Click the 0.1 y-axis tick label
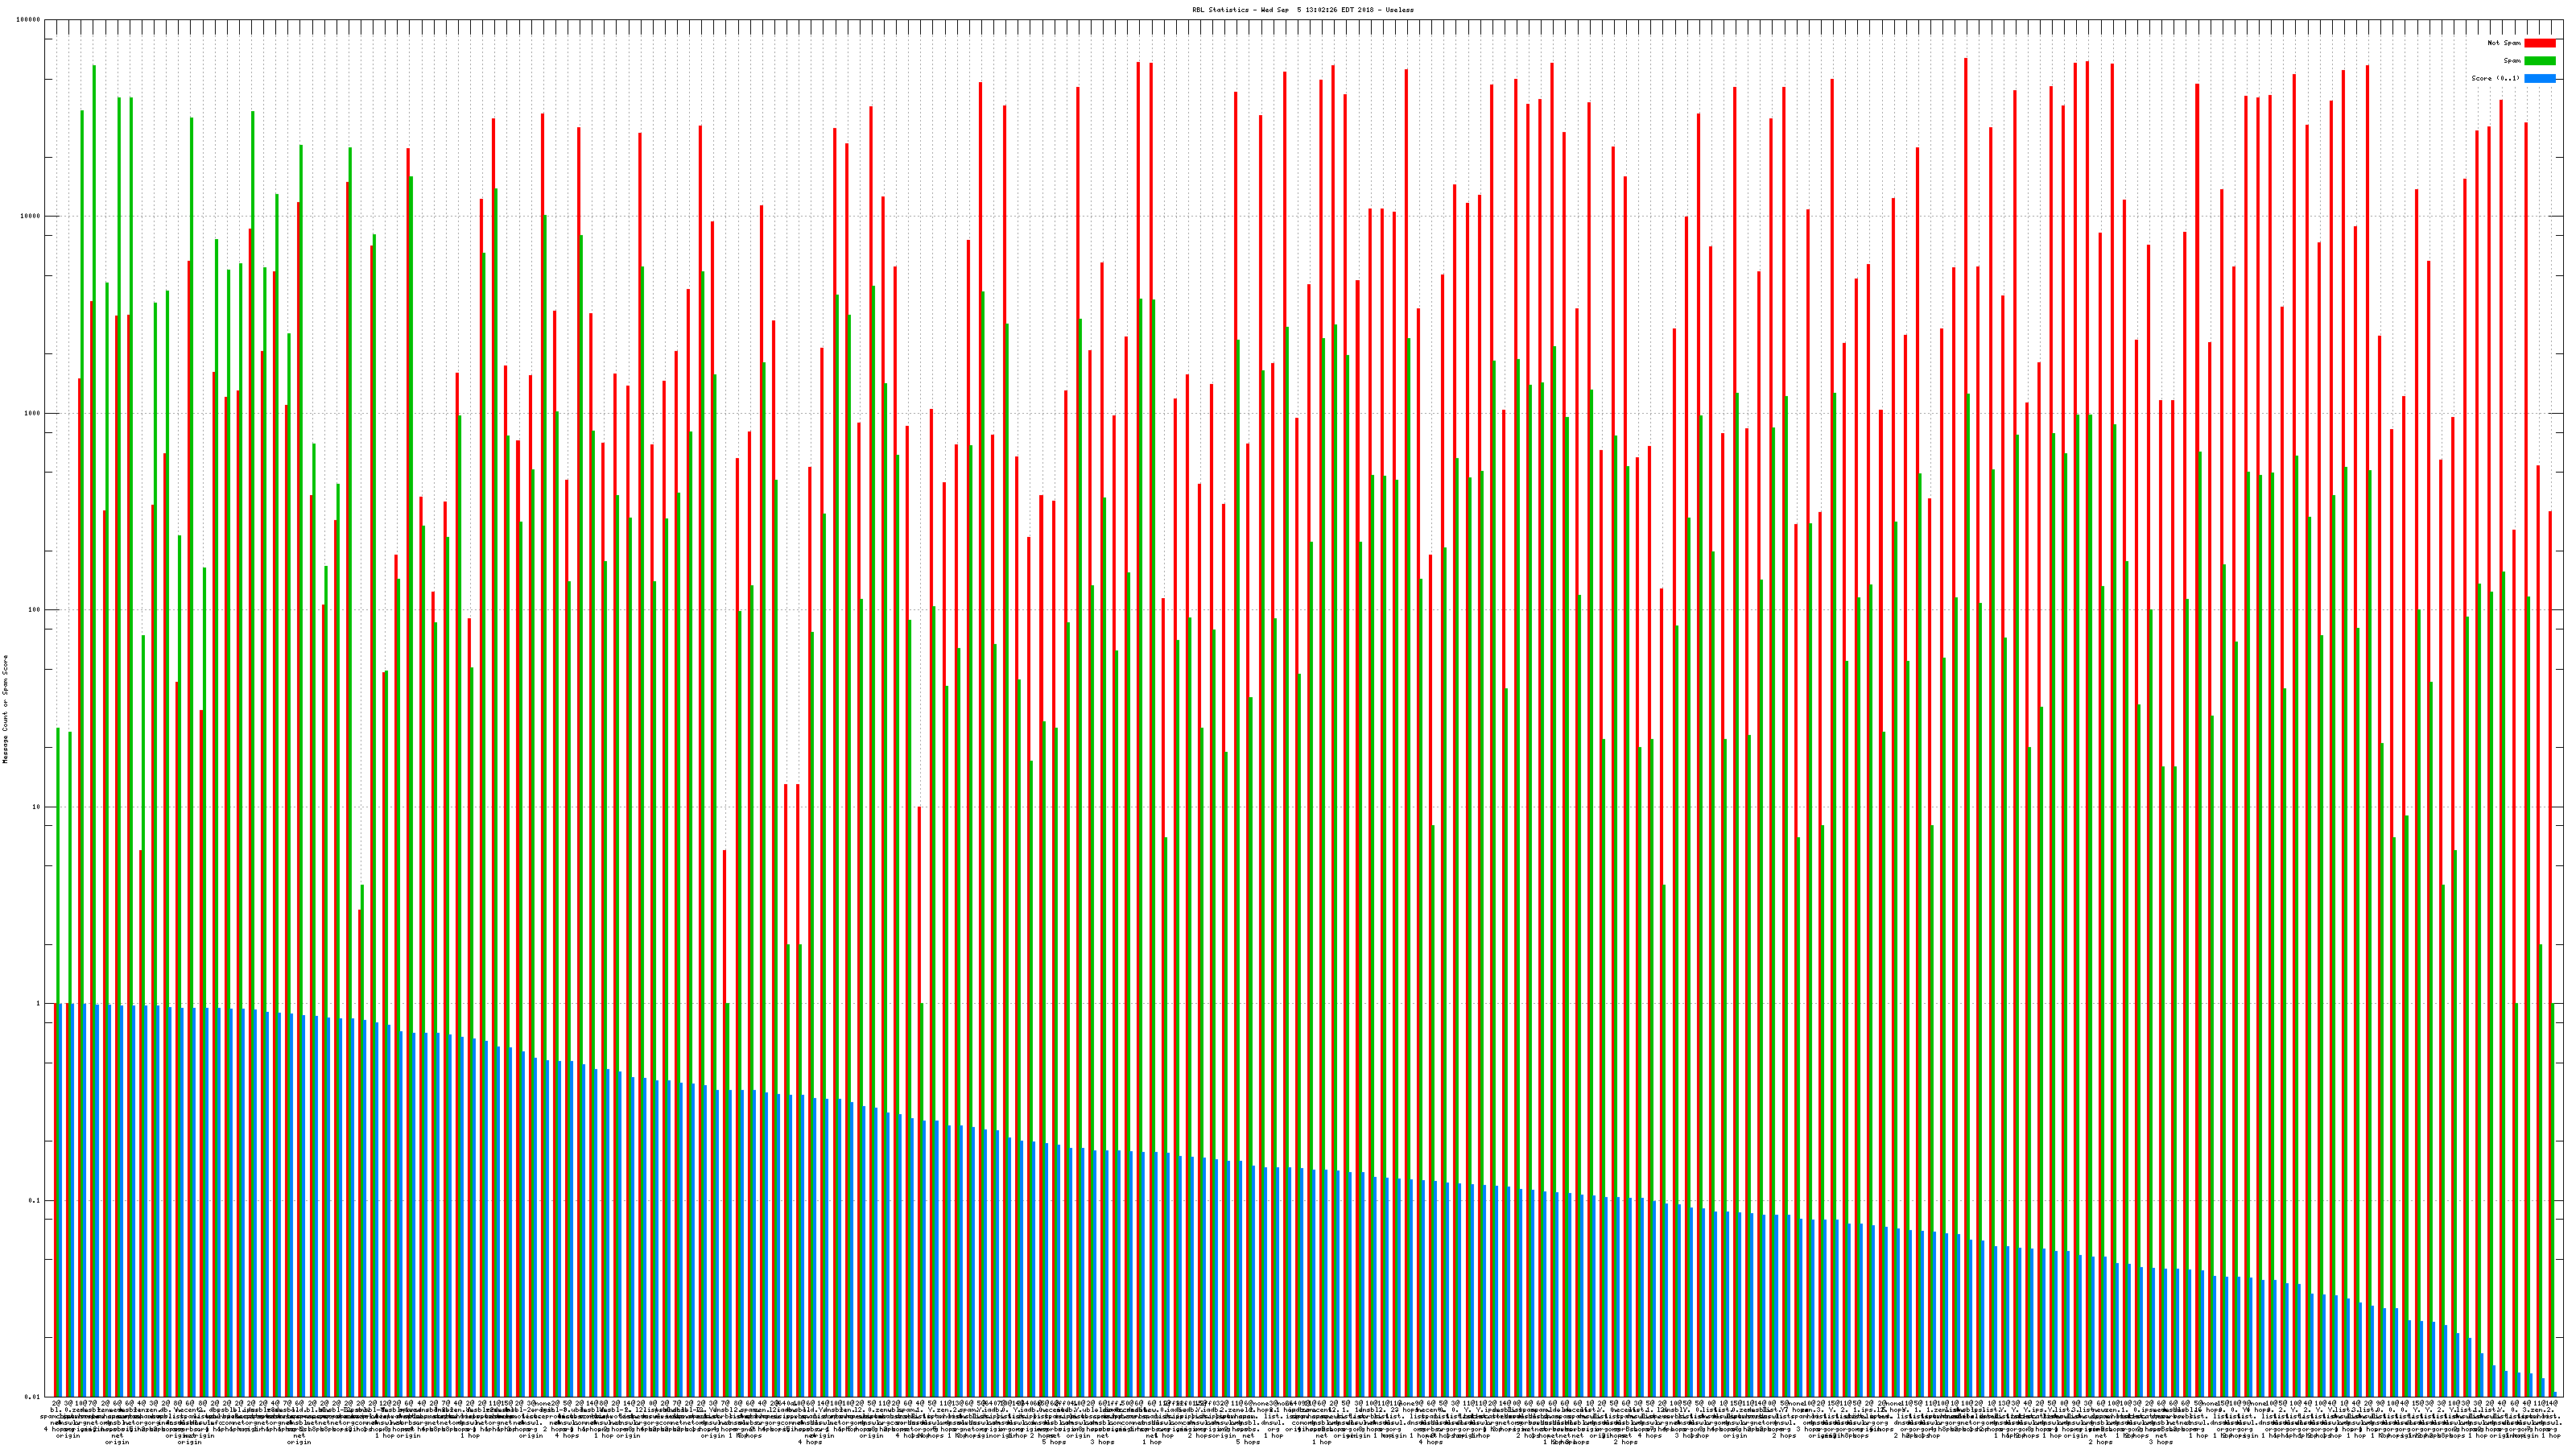Image resolution: width=2576 pixels, height=1449 pixels. point(35,1200)
